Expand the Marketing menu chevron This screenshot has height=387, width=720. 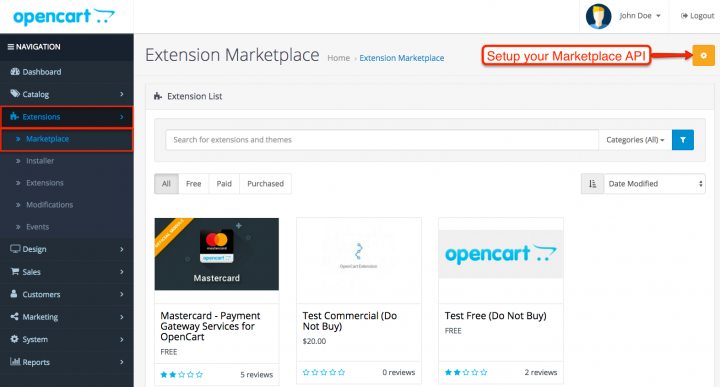(x=122, y=317)
